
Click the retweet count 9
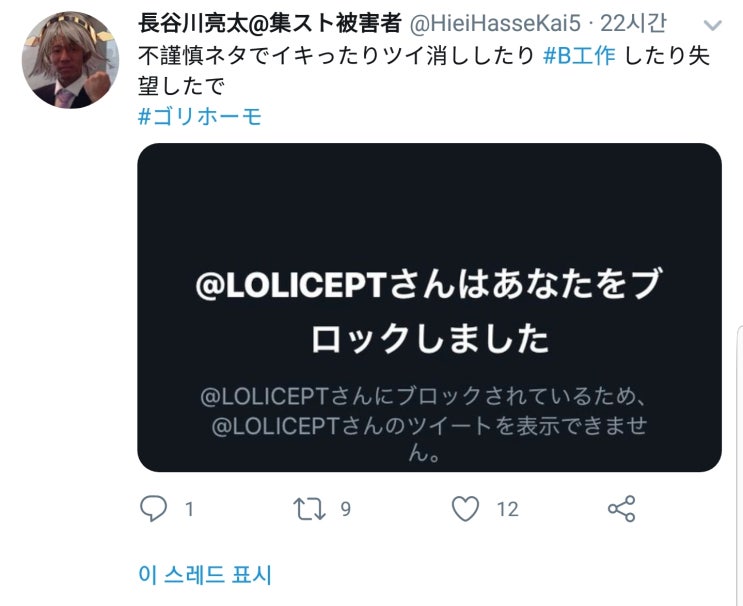point(346,509)
